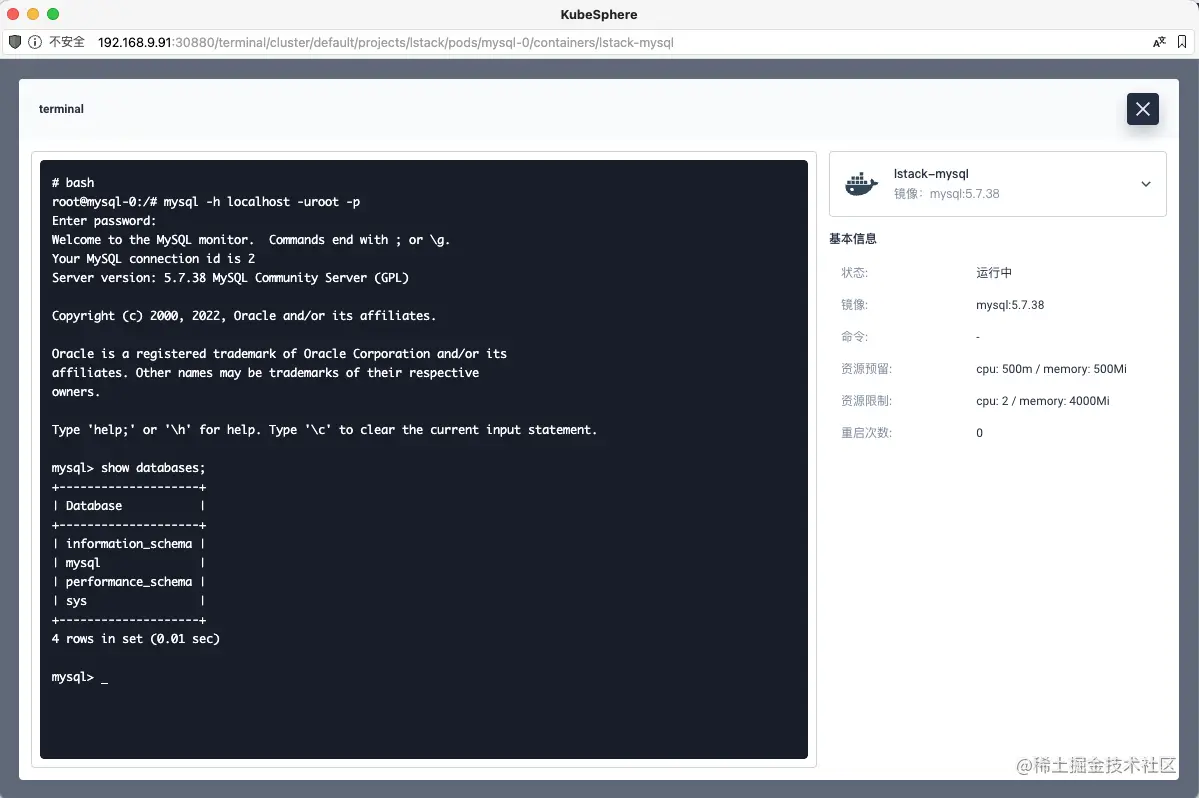
Task: Click the status value 运行中
Action: (993, 273)
